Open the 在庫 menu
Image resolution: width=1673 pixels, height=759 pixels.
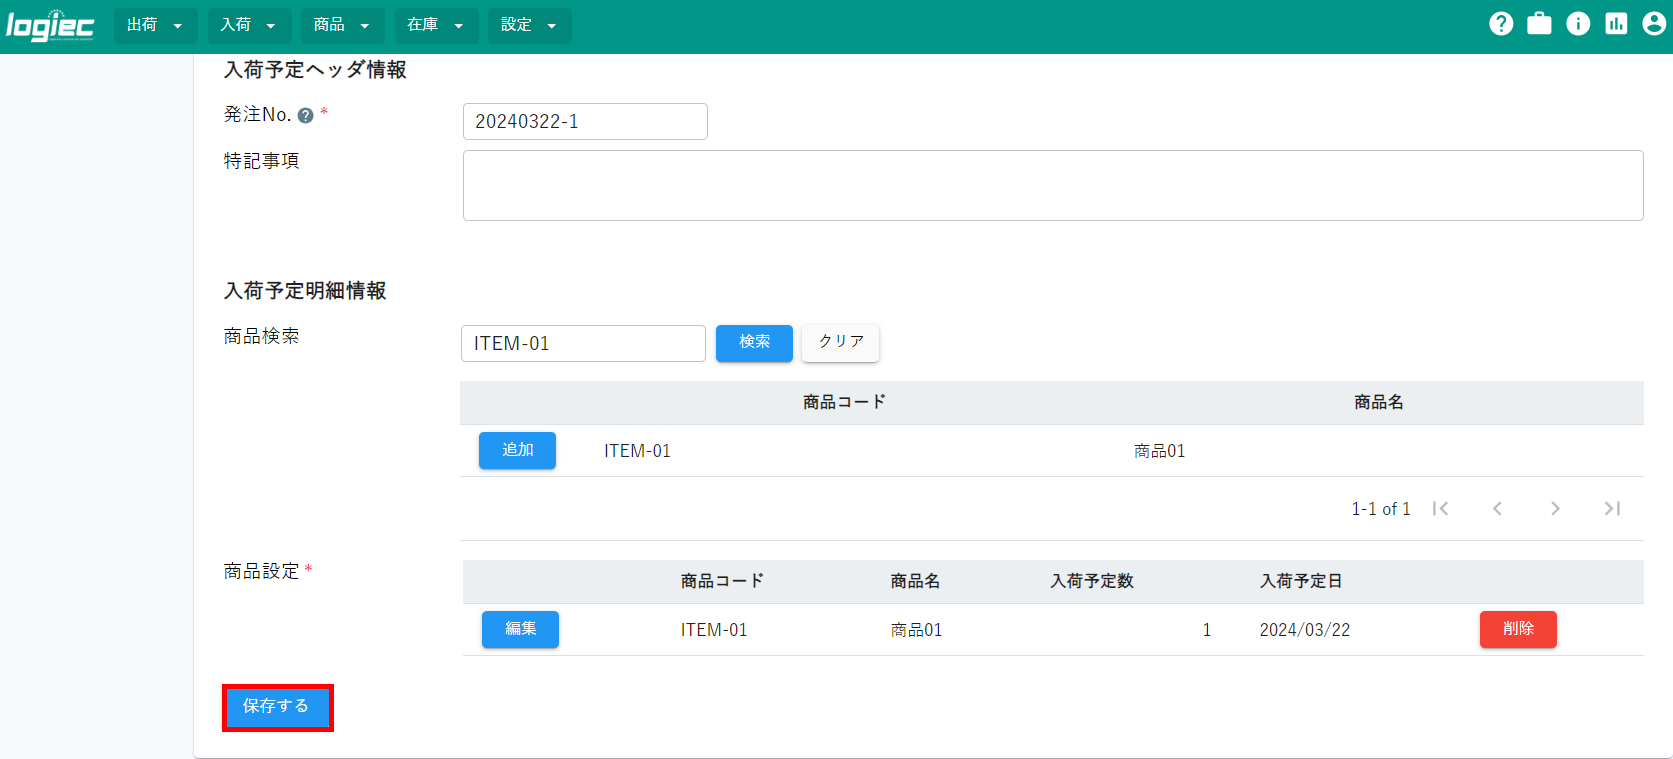436,25
